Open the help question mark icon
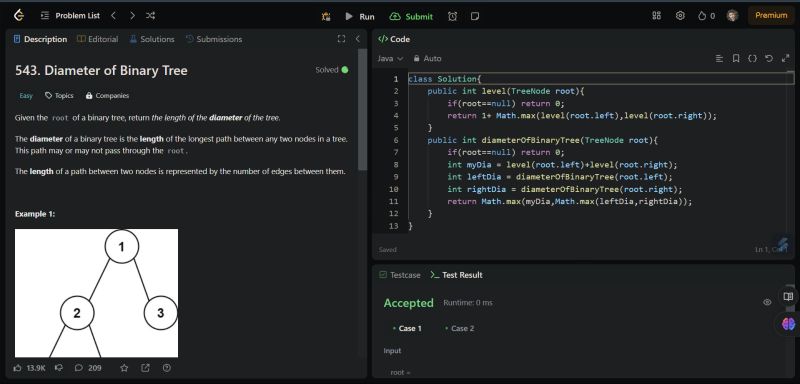This screenshot has width=800, height=384. tap(166, 368)
